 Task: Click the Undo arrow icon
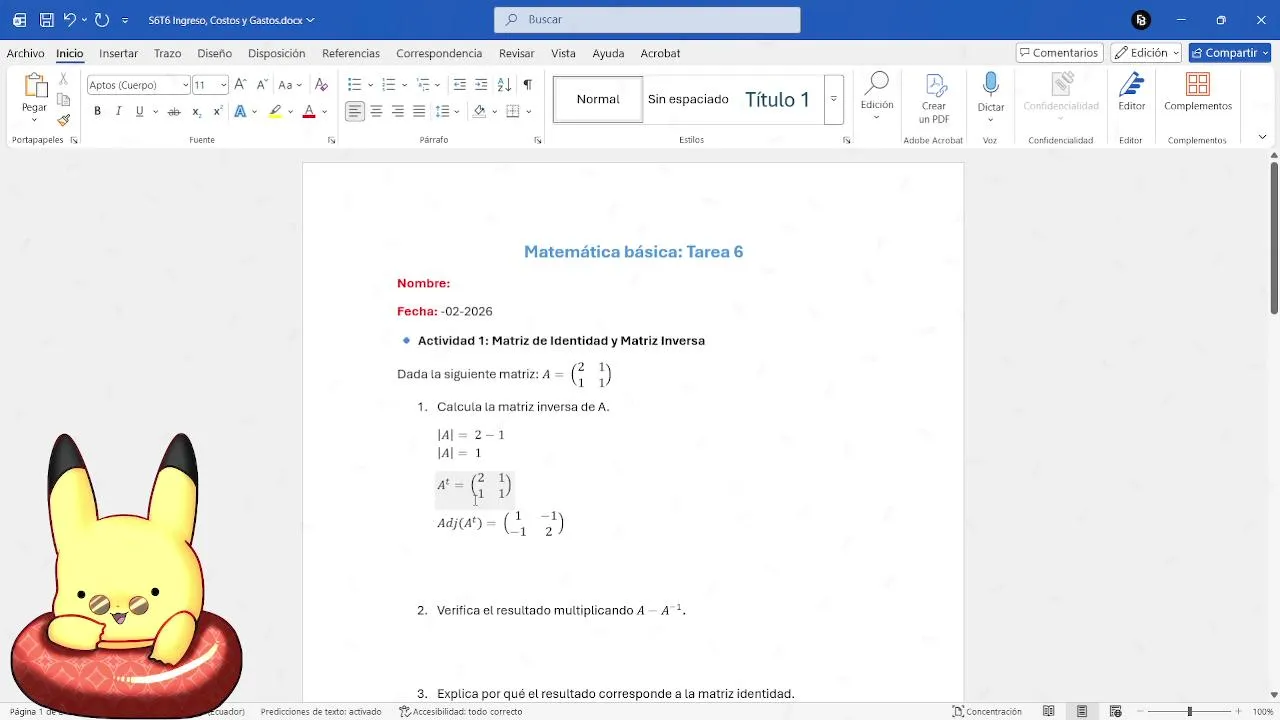69,20
